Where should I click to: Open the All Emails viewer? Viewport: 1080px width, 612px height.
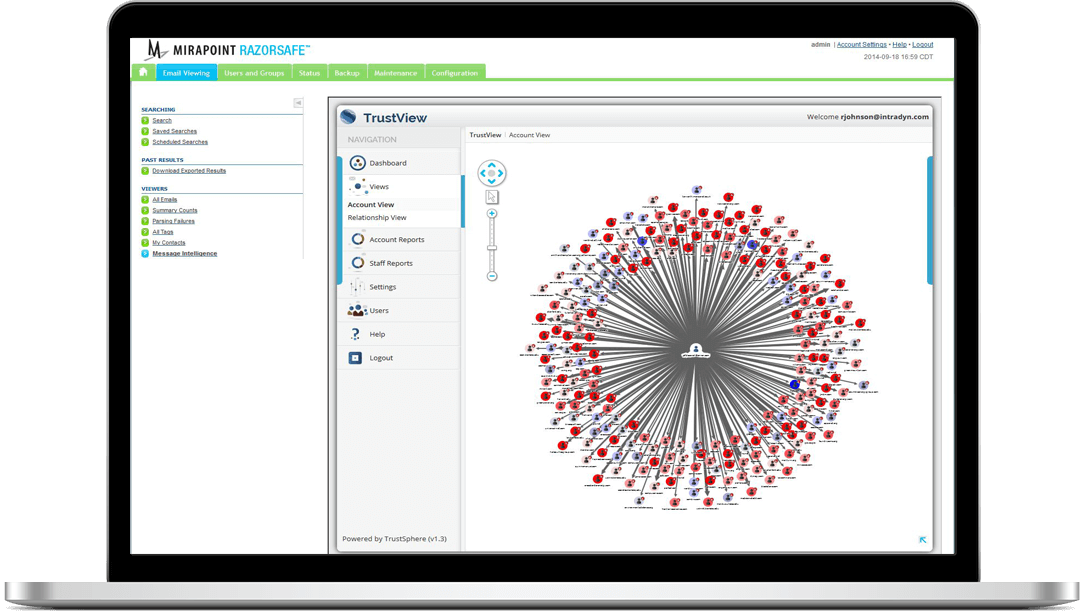click(165, 200)
